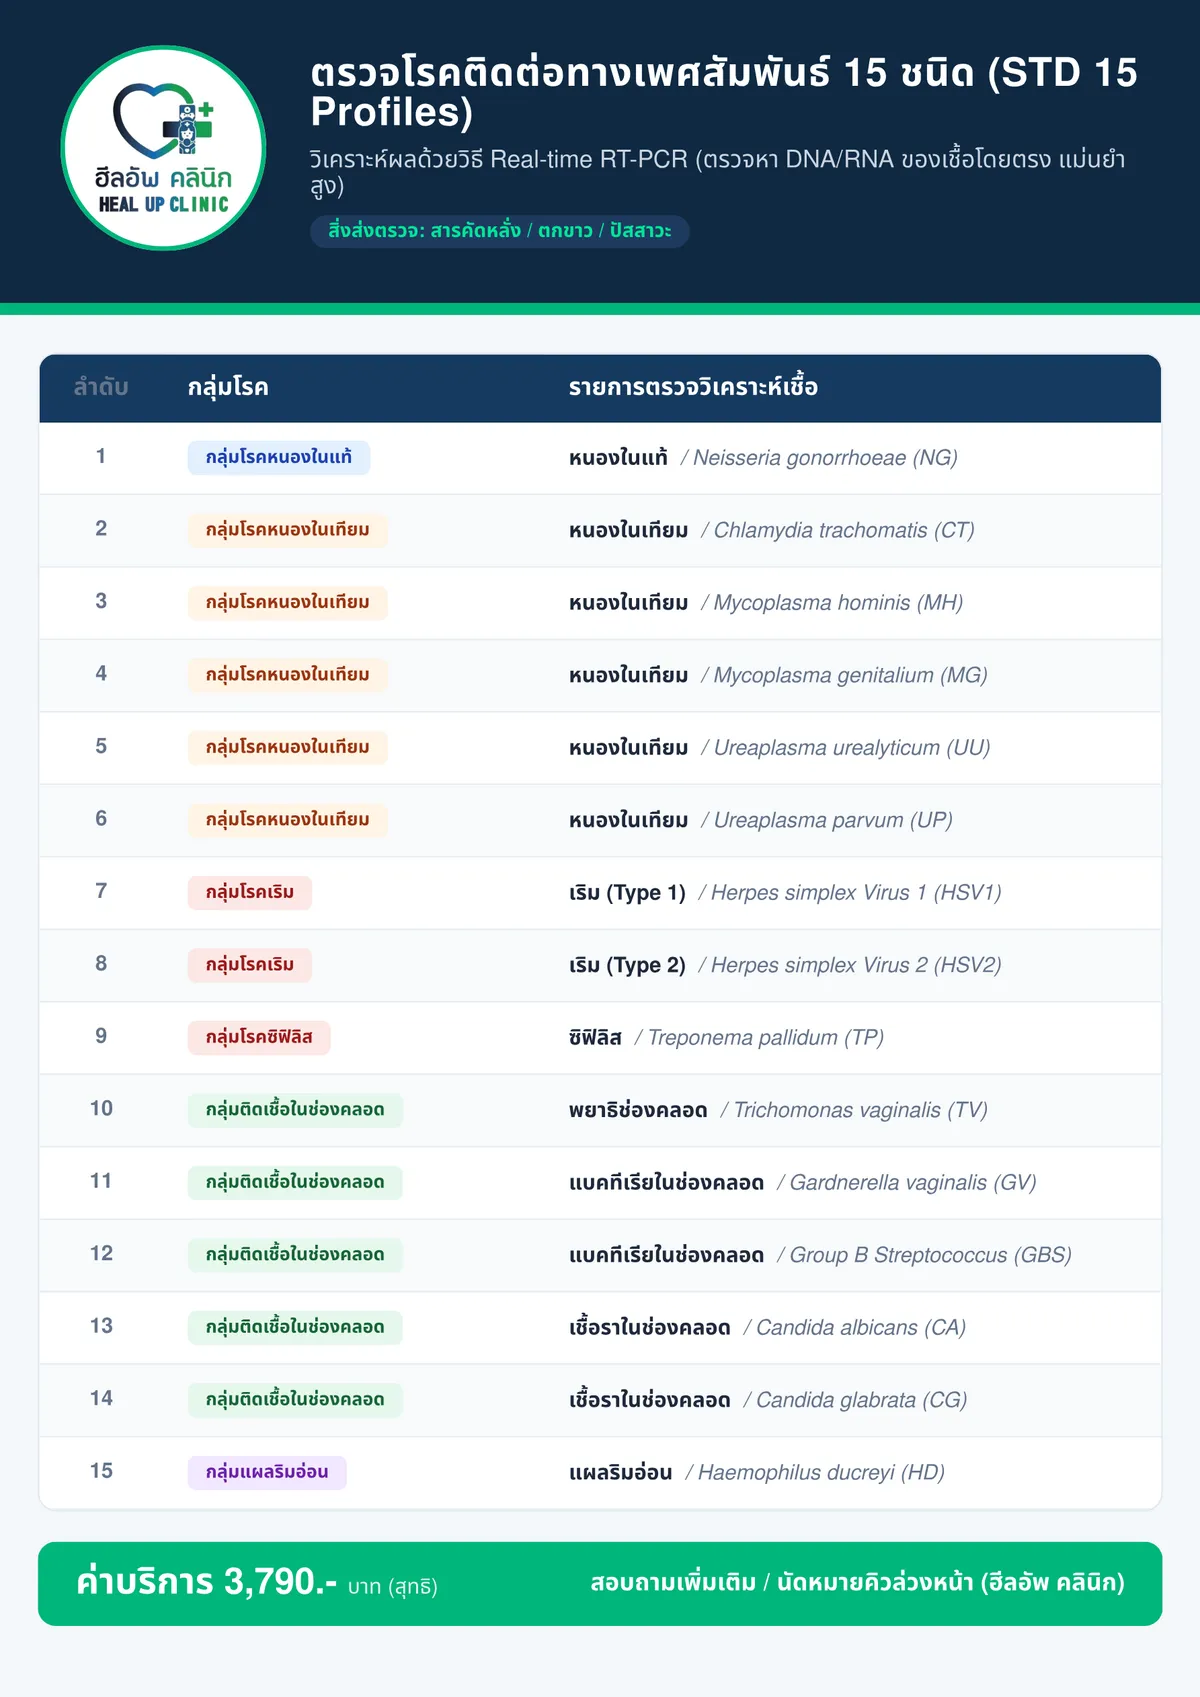Click the group tag in row 2

point(288,530)
